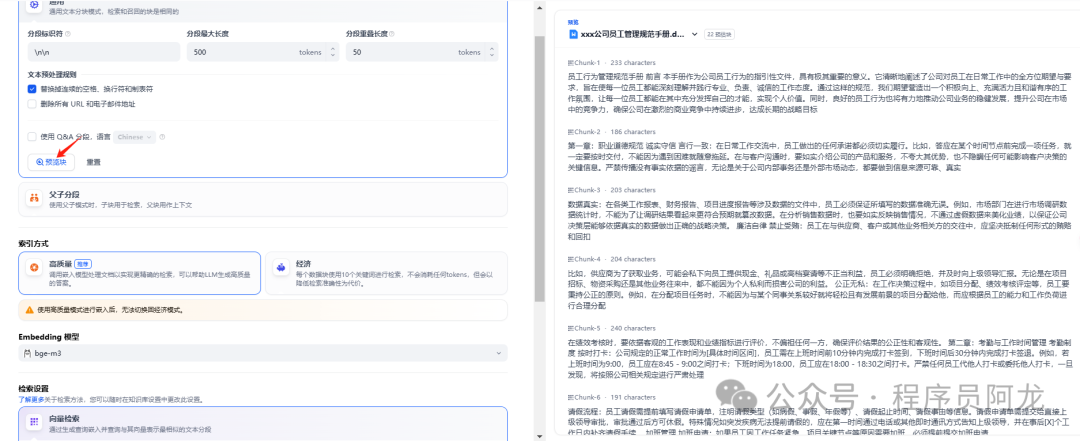Viewport: 1080px width, 441px height.
Task: Click the segment overlap length stepper arrows
Action: click(x=492, y=51)
